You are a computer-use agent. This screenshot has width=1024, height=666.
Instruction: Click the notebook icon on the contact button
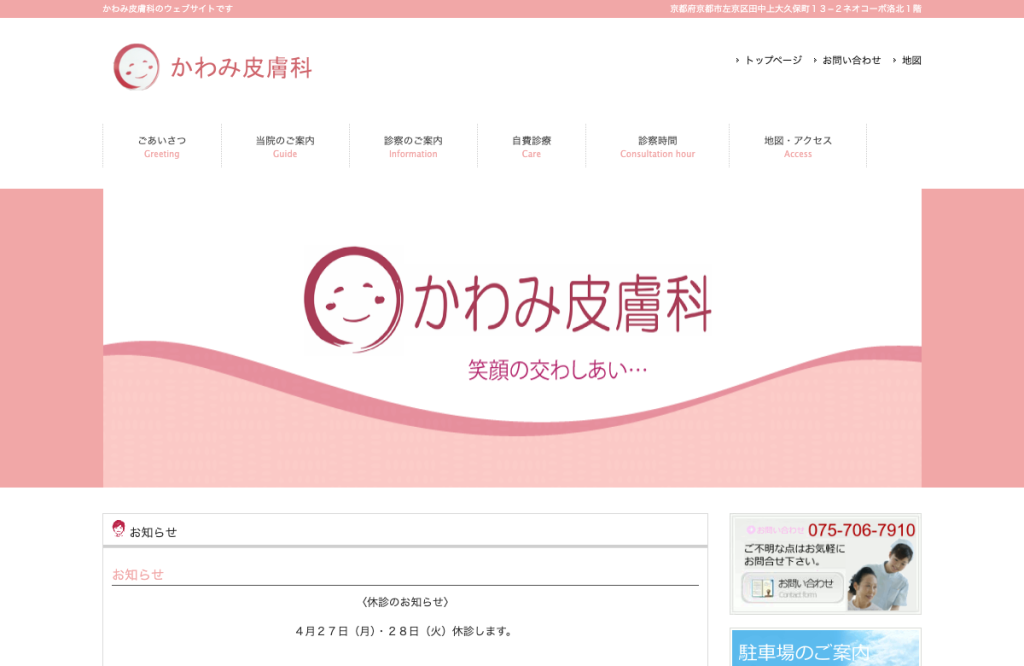(x=761, y=588)
